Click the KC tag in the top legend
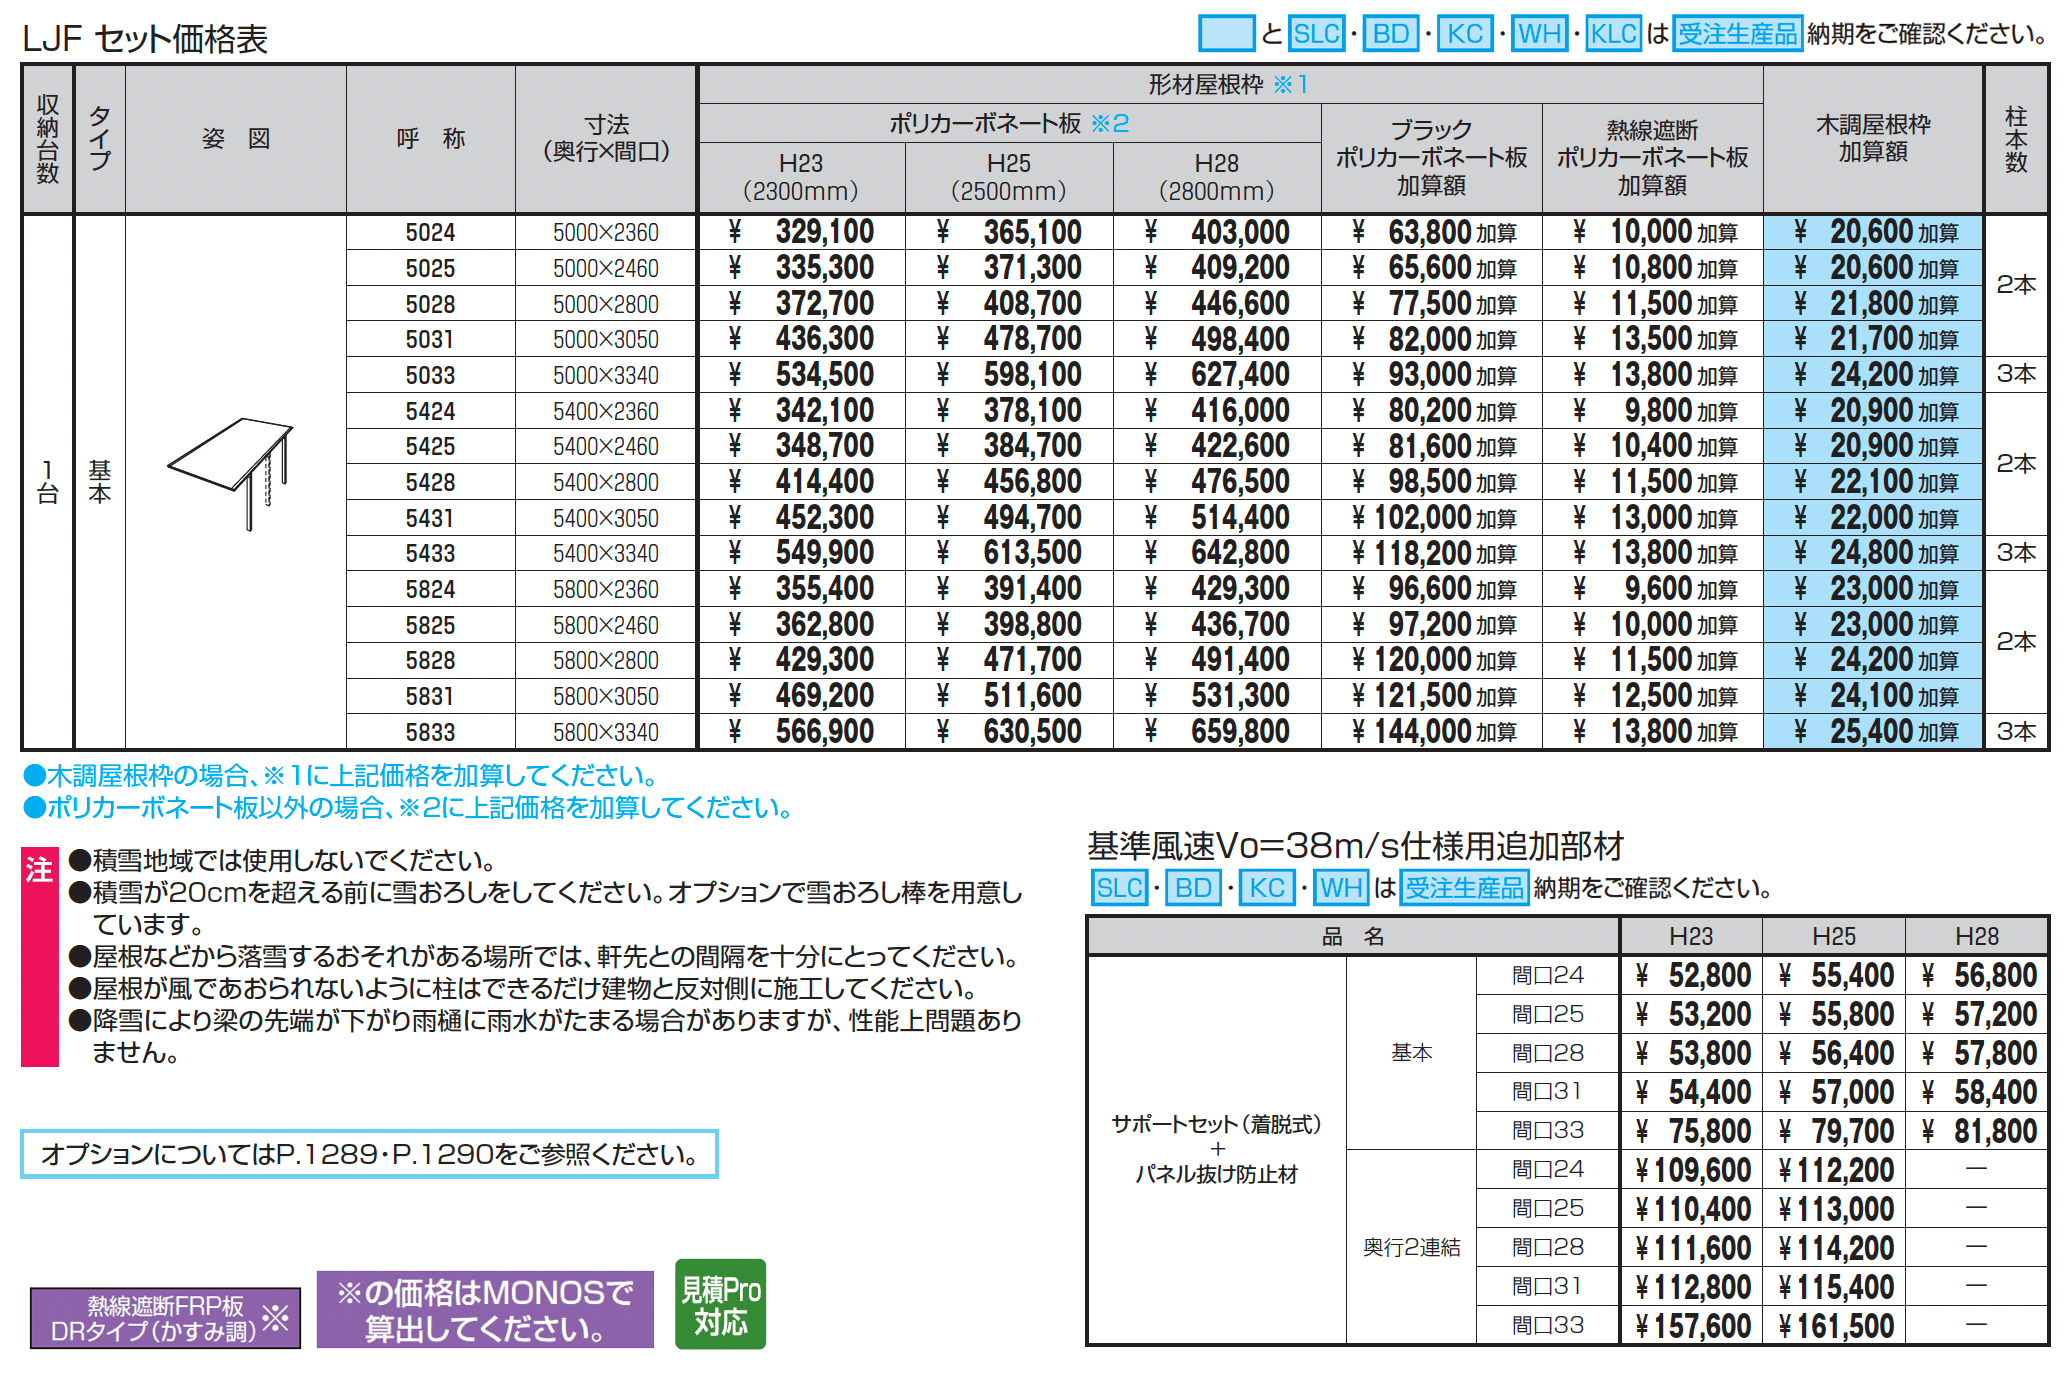This screenshot has width=2070, height=1385. click(x=1465, y=34)
